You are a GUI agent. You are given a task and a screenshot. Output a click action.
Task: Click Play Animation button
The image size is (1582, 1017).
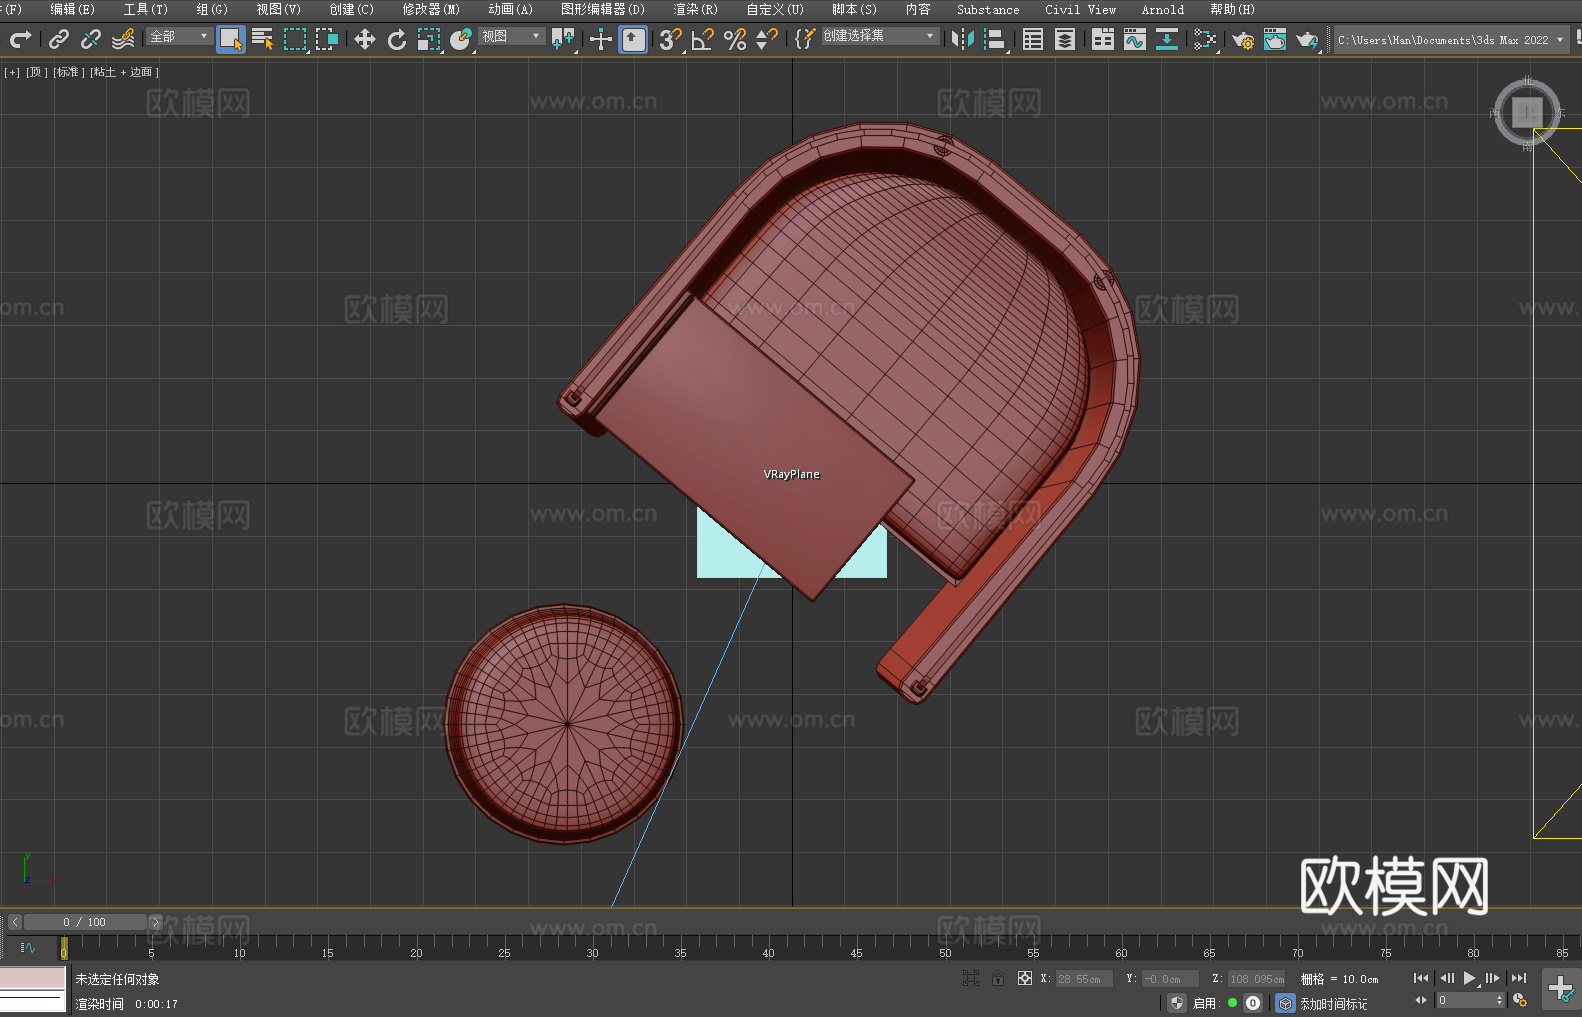[1469, 978]
